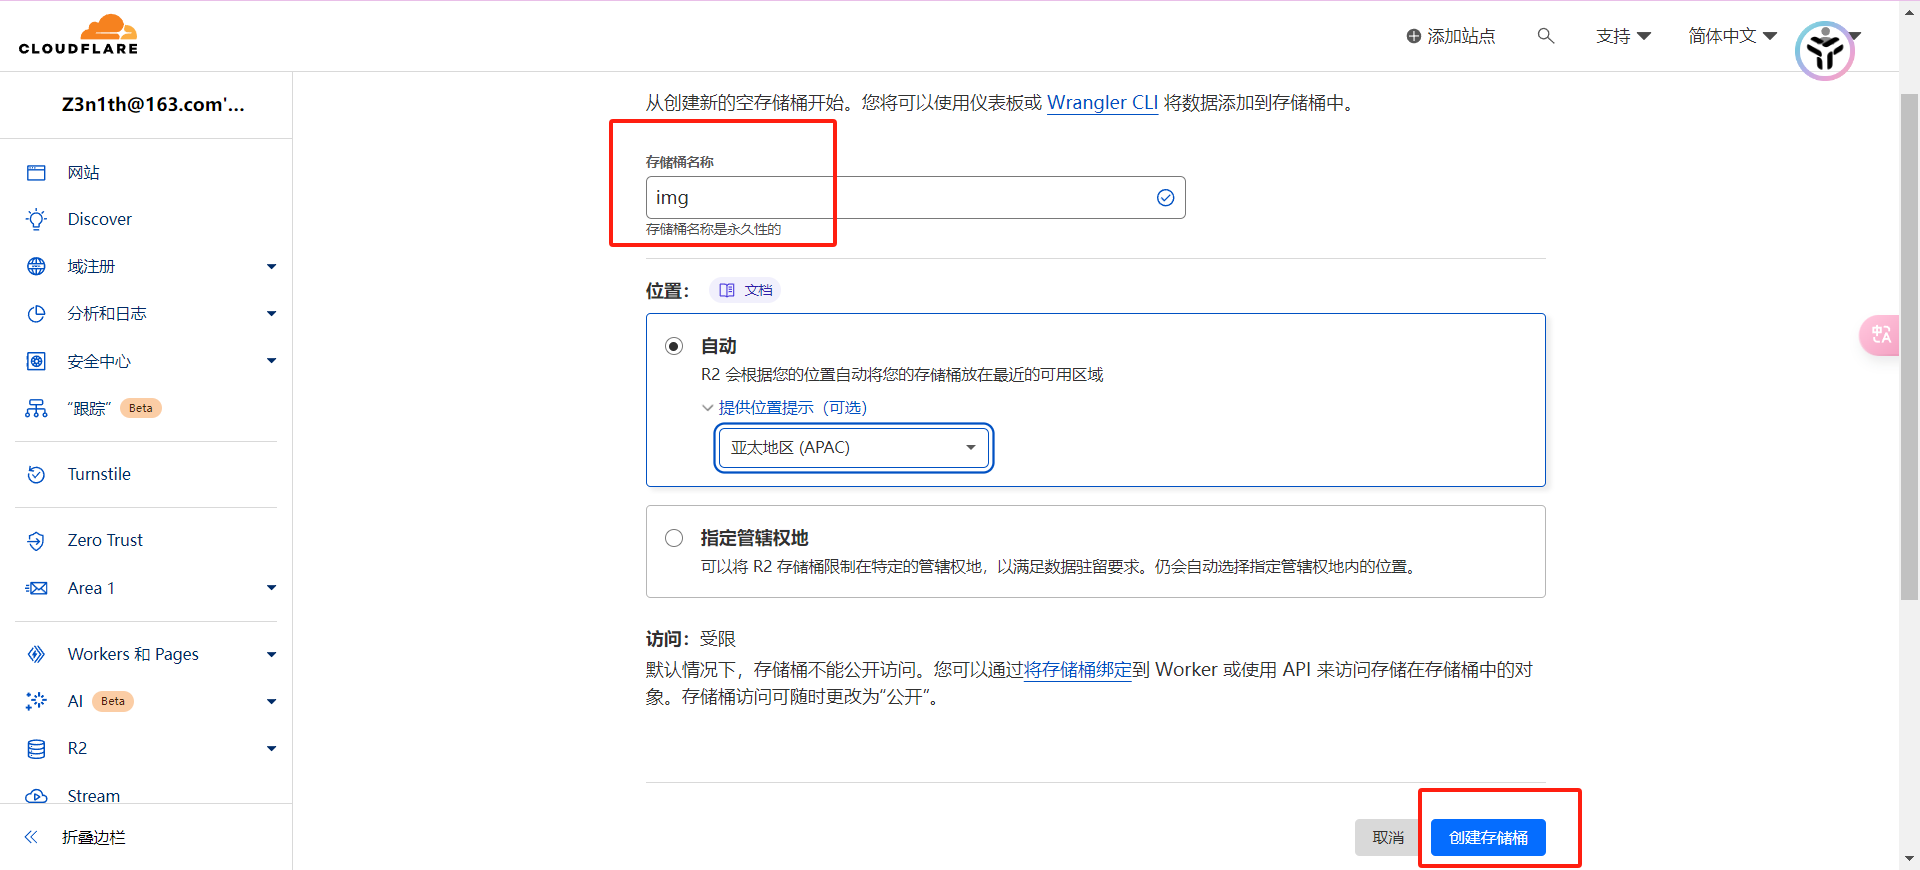Open Turnstile from the sidebar

click(99, 474)
